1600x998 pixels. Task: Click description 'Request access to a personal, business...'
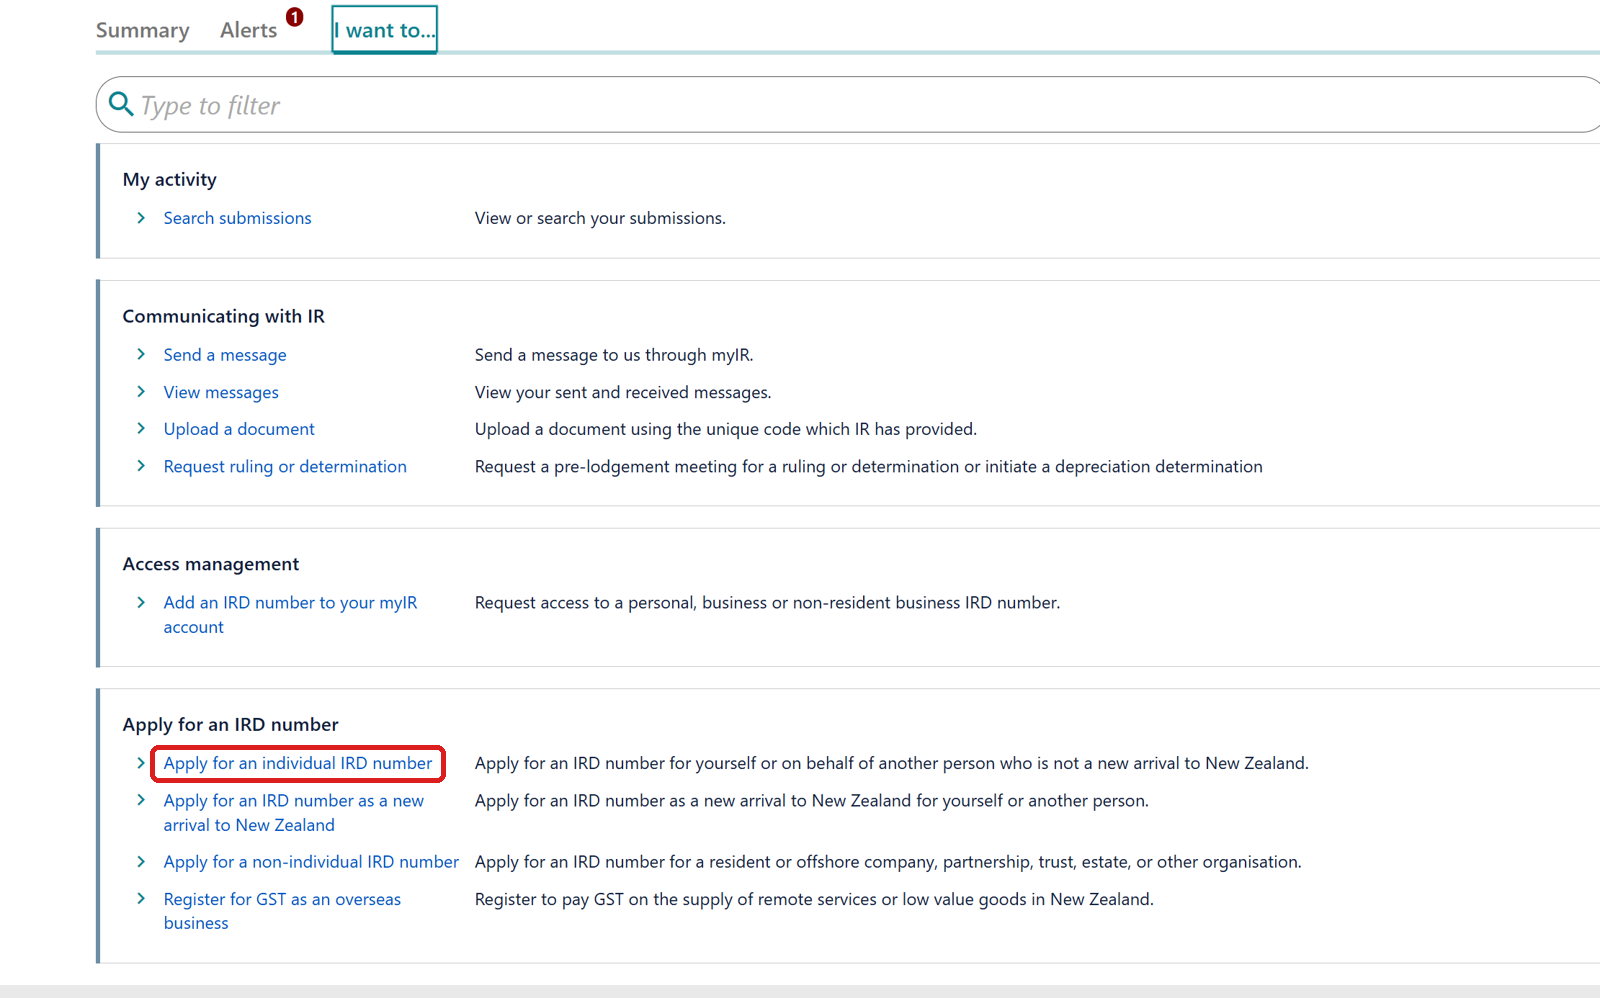pos(768,603)
